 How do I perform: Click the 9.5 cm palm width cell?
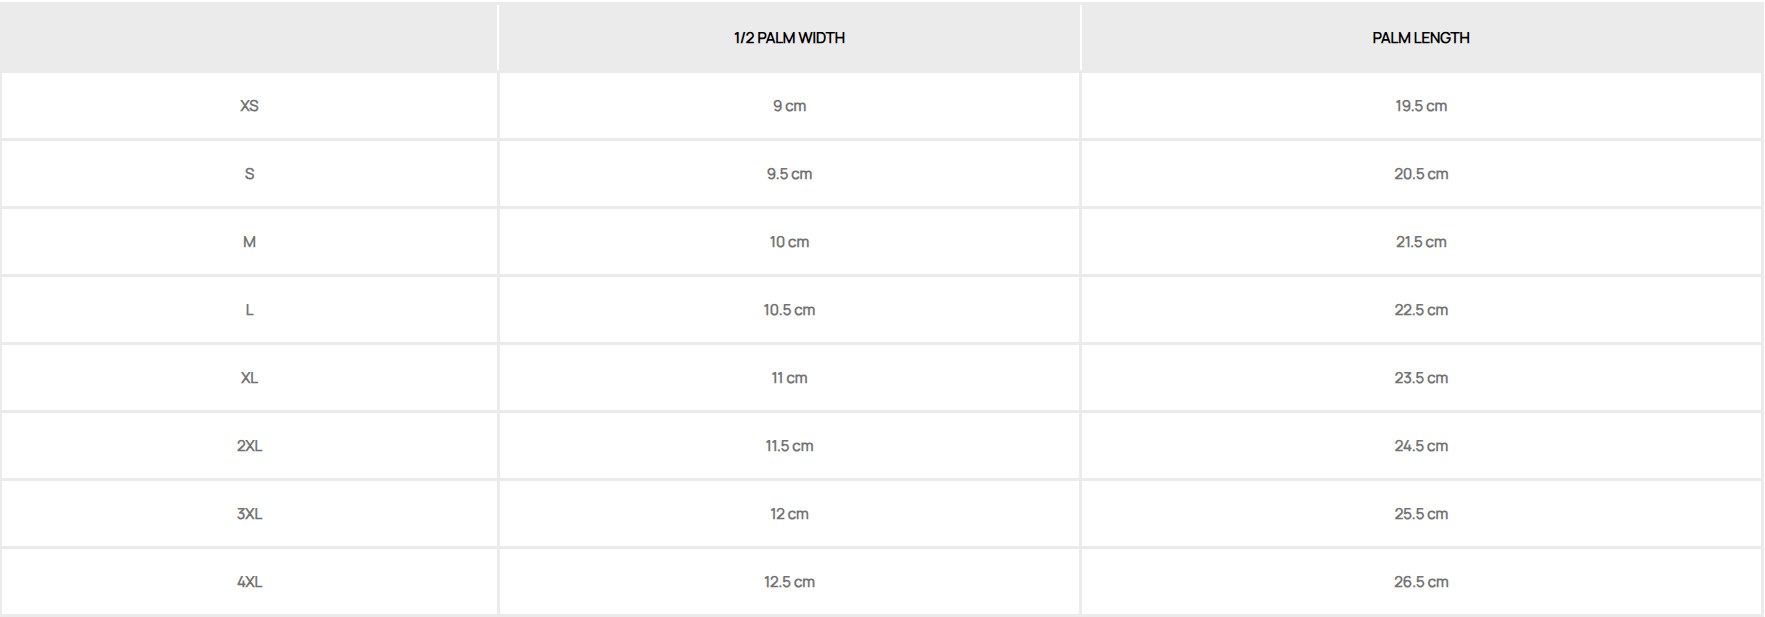(789, 174)
